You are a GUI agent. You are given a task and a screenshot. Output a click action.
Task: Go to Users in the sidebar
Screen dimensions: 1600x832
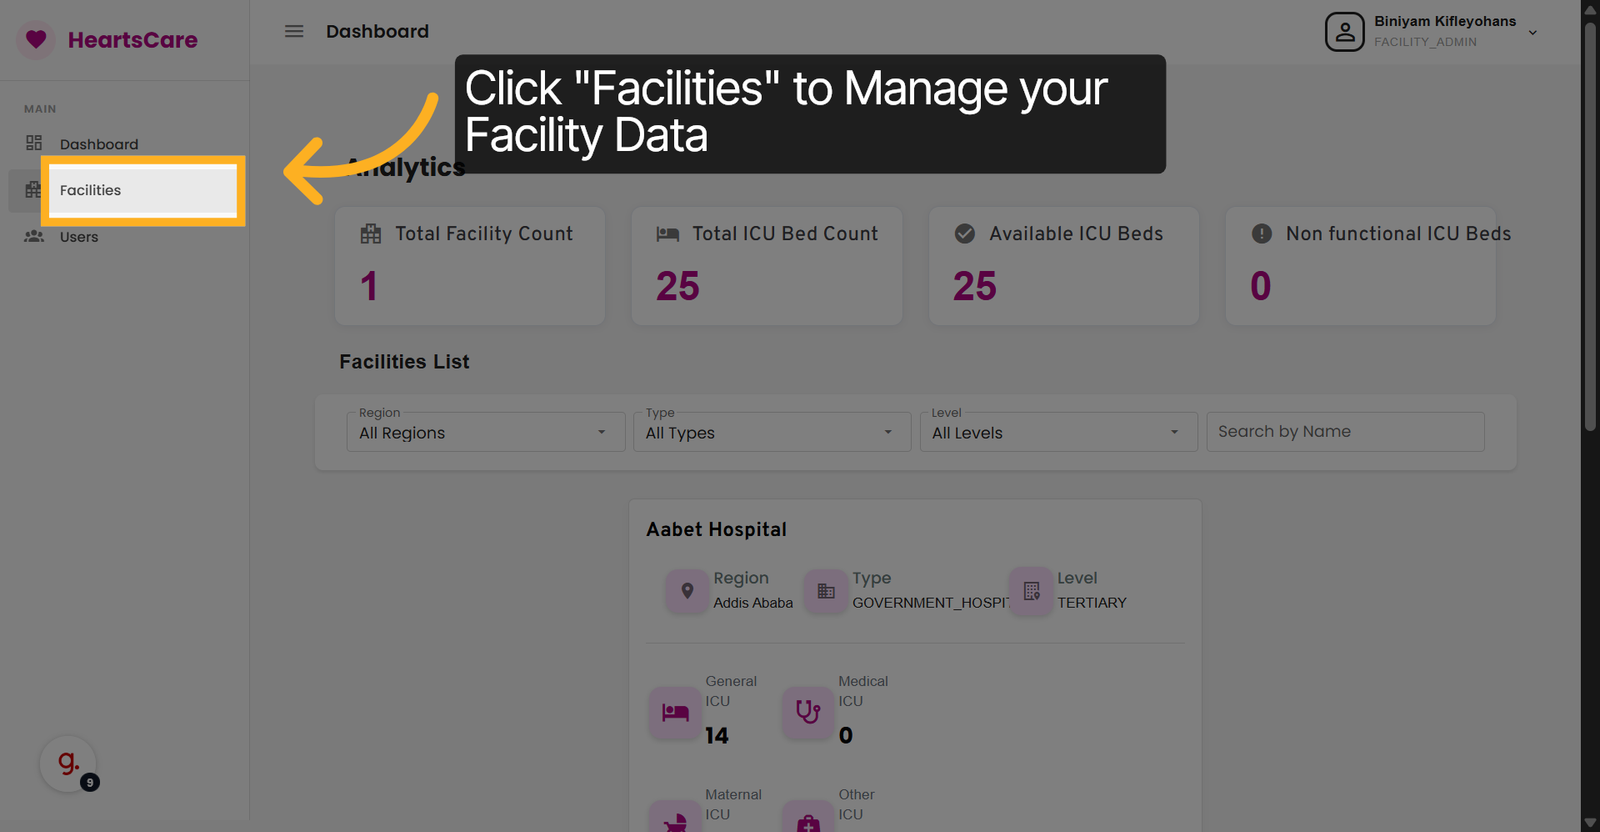tap(79, 237)
